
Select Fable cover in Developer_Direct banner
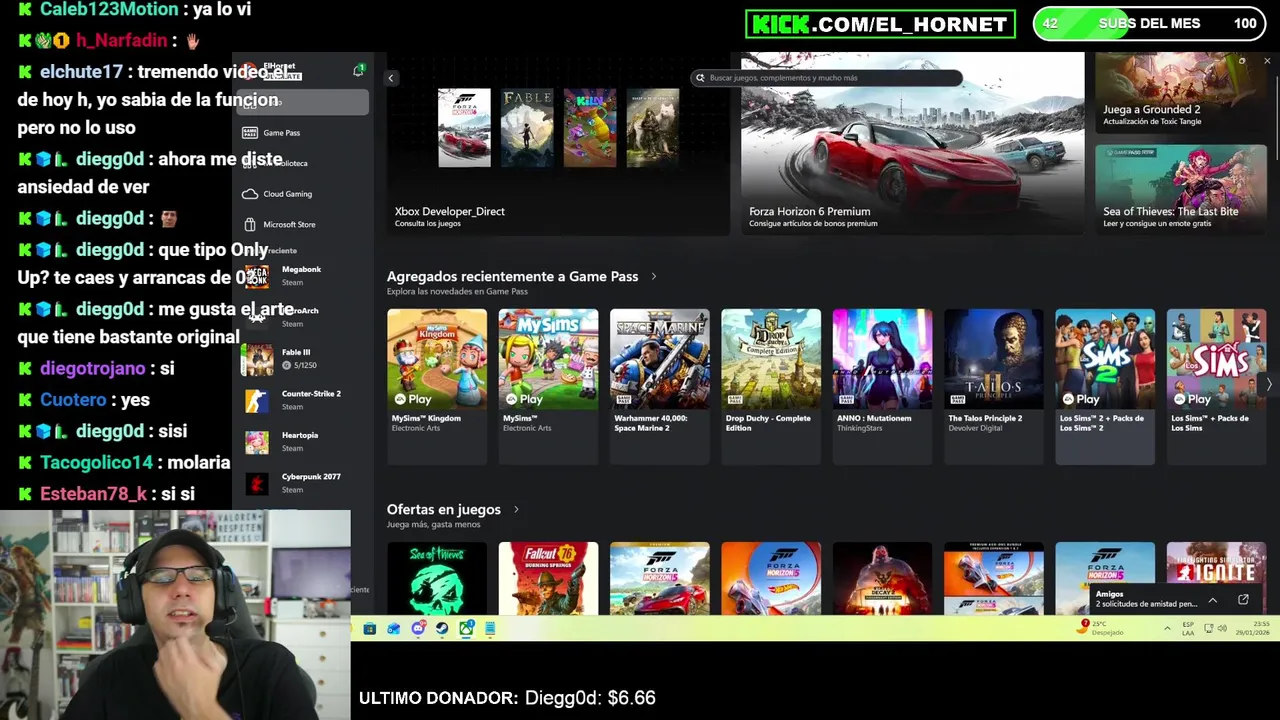tap(527, 127)
